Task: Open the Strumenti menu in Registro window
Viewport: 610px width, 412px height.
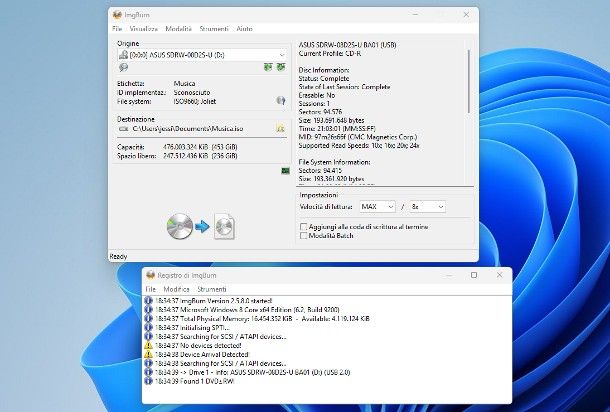Action: [212, 289]
